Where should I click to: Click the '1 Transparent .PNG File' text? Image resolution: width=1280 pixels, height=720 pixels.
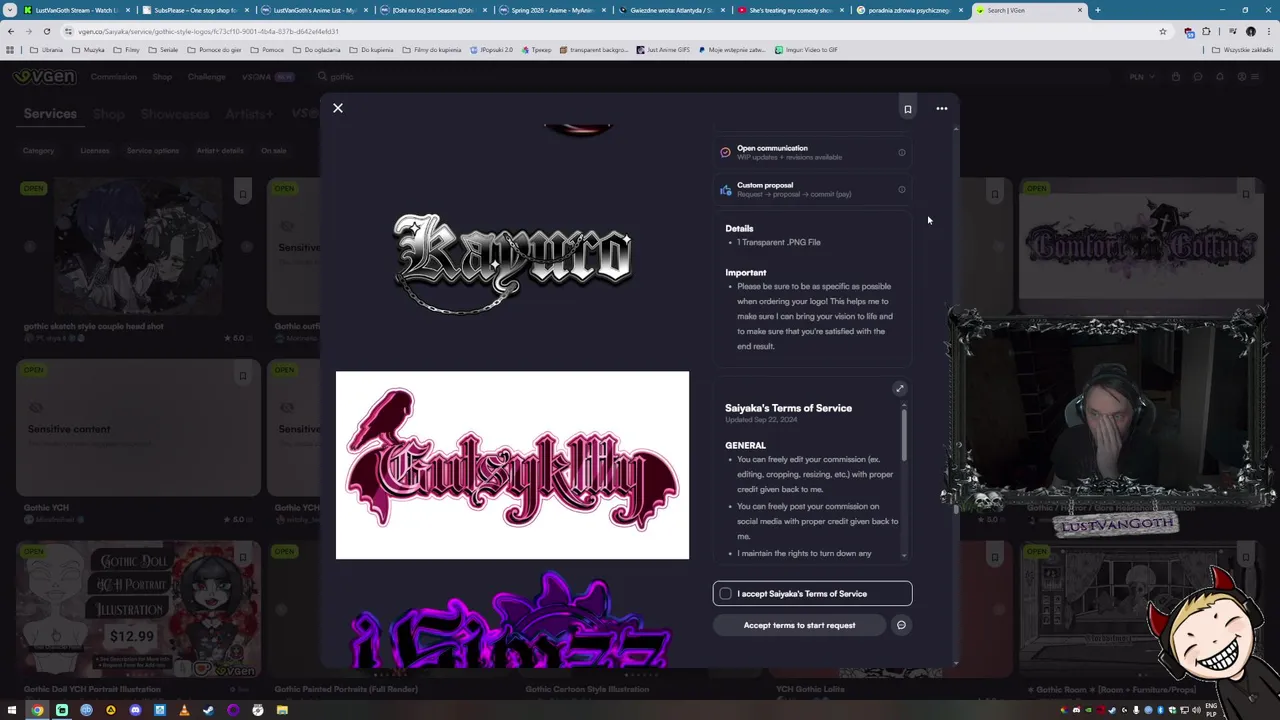(x=779, y=242)
